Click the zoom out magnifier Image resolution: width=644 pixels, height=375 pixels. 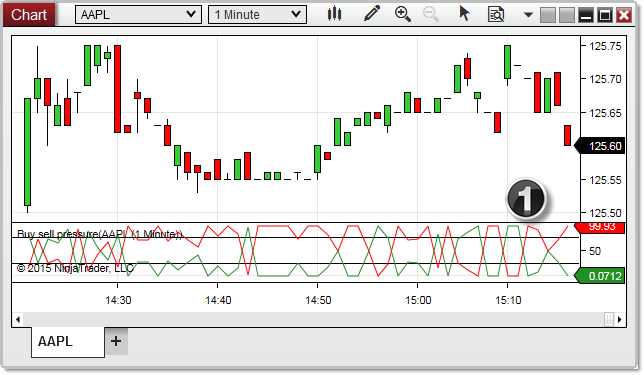click(431, 14)
